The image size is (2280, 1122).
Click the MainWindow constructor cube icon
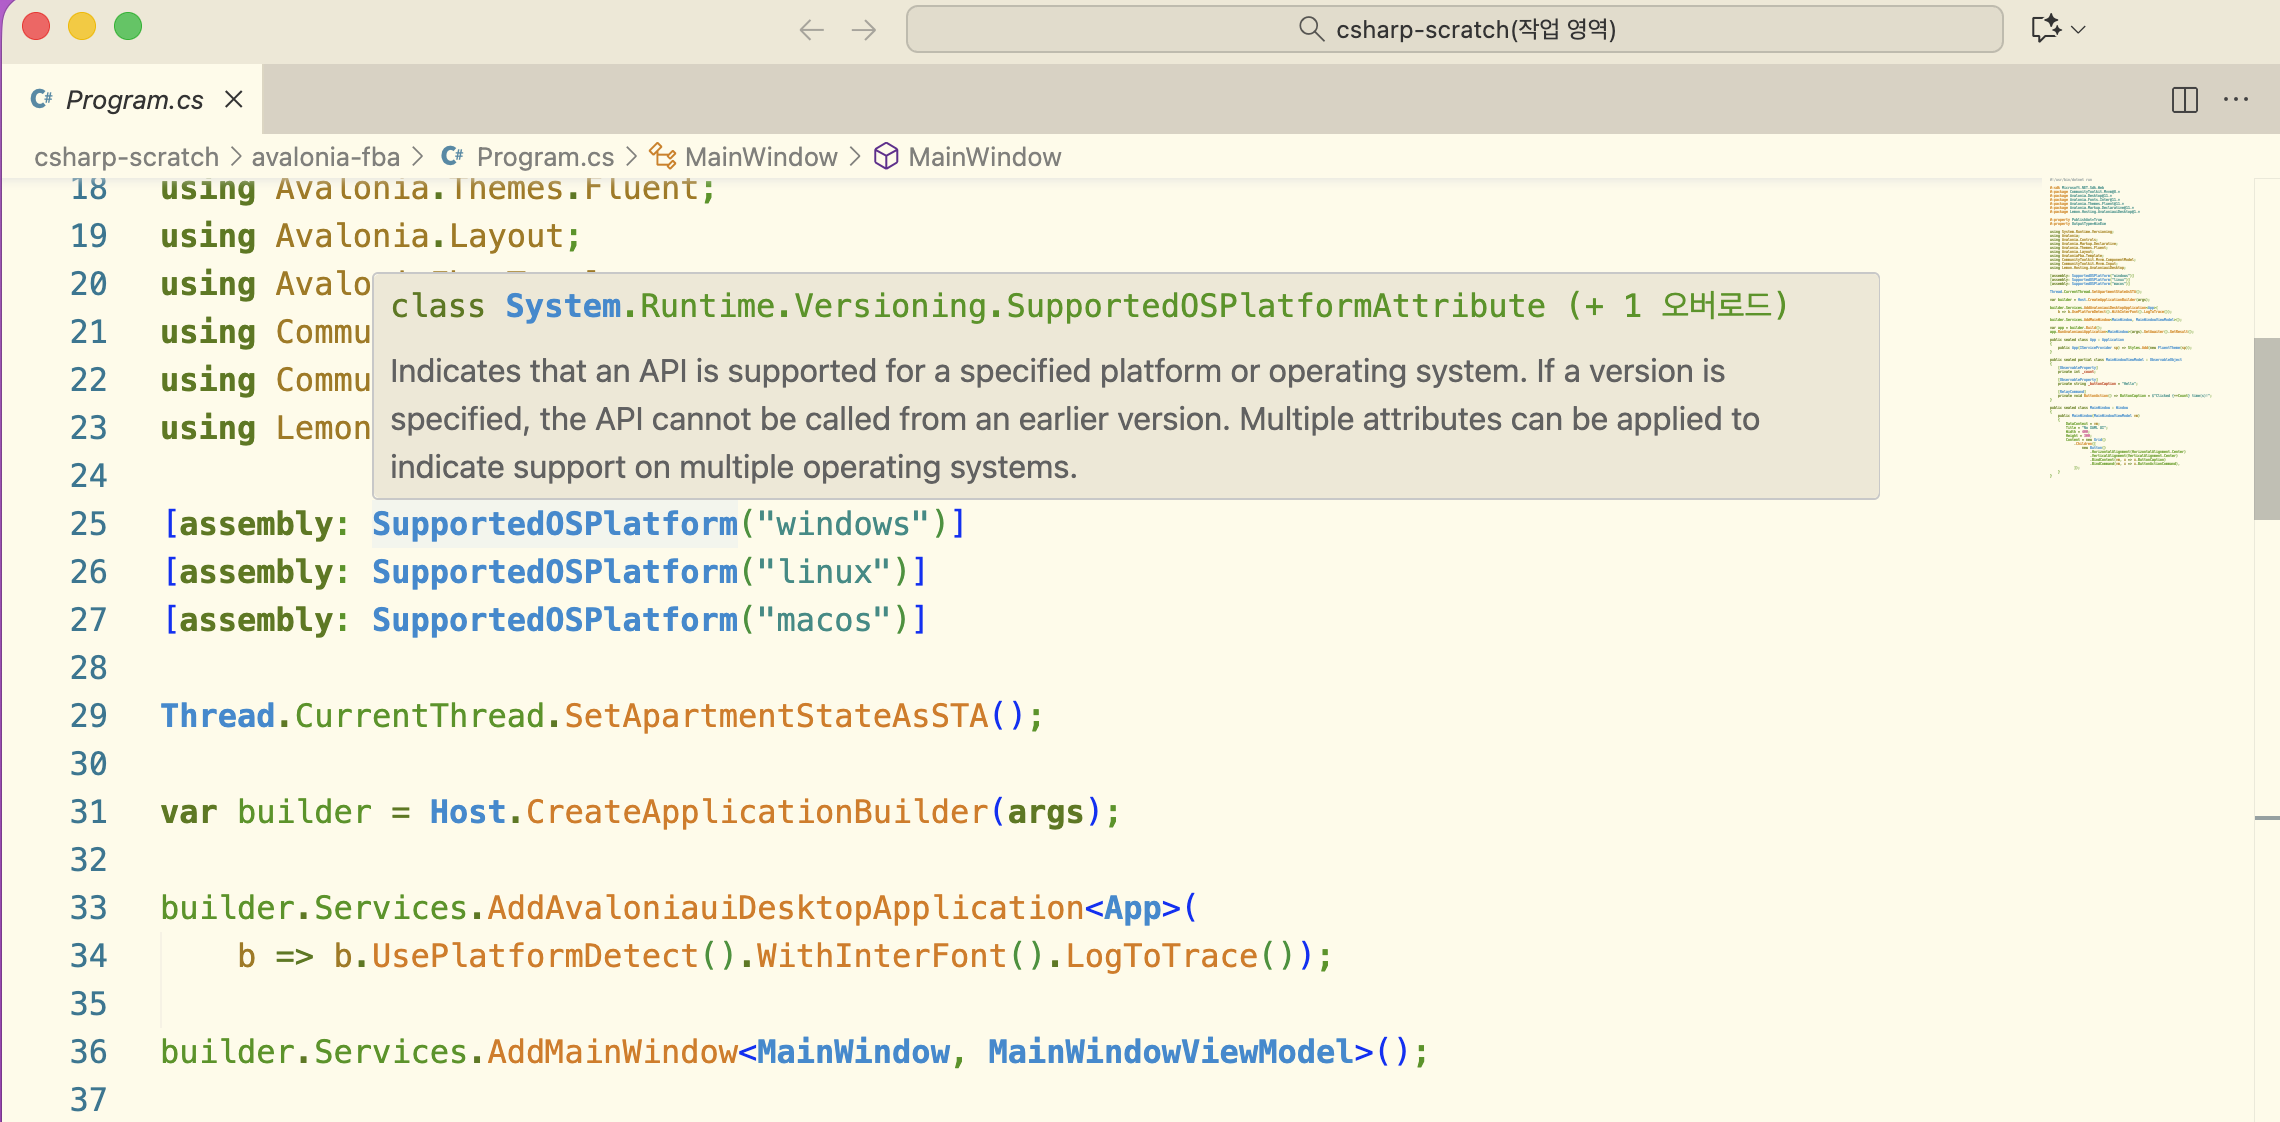(886, 156)
